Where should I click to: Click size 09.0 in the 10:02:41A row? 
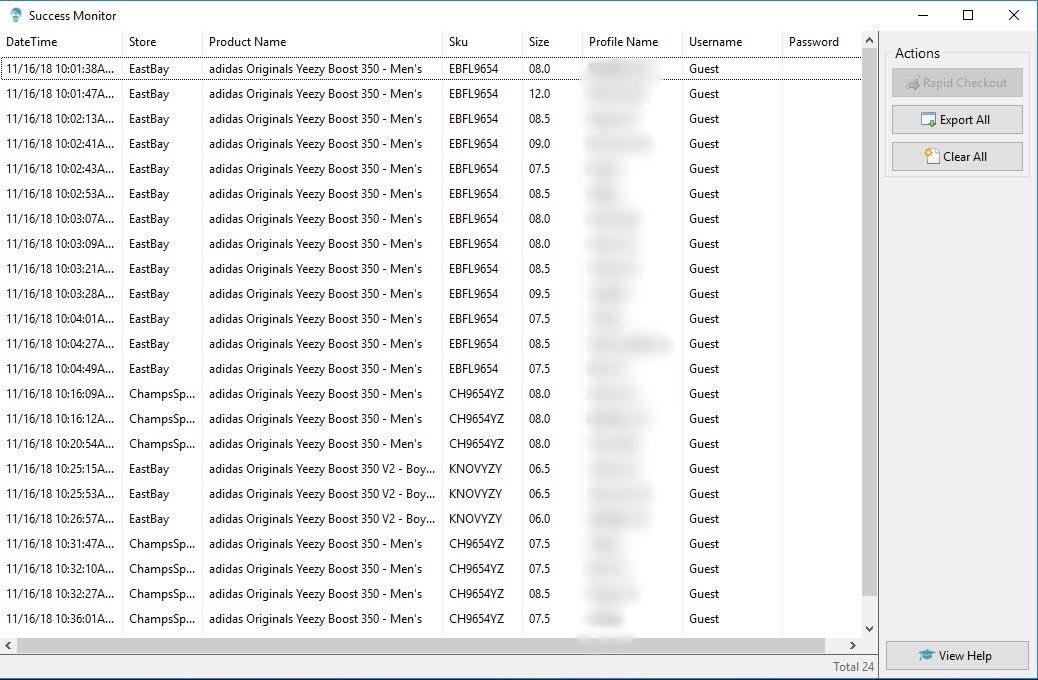(540, 144)
